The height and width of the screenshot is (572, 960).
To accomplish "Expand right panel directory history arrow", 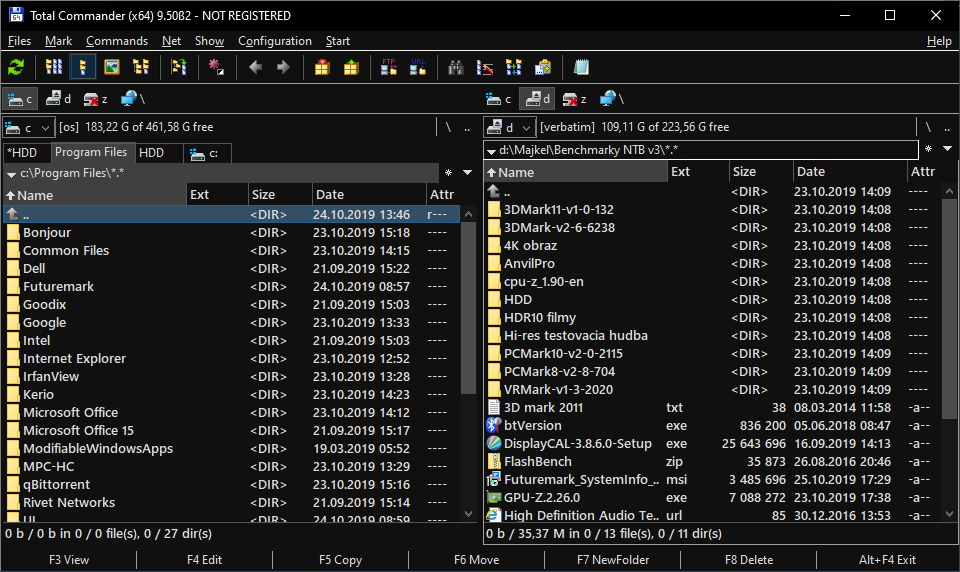I will click(947, 149).
